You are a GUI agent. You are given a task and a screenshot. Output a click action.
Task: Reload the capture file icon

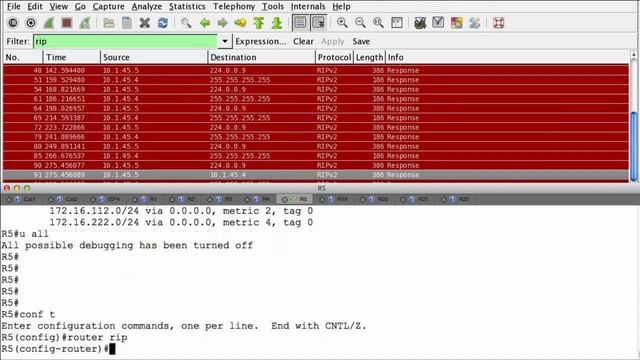click(162, 23)
